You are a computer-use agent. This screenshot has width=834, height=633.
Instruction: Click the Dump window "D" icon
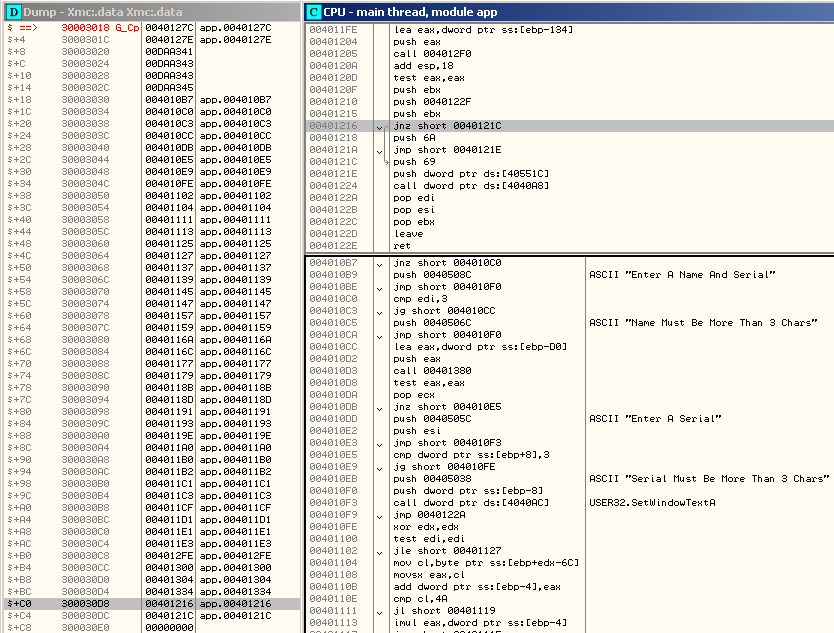point(13,11)
